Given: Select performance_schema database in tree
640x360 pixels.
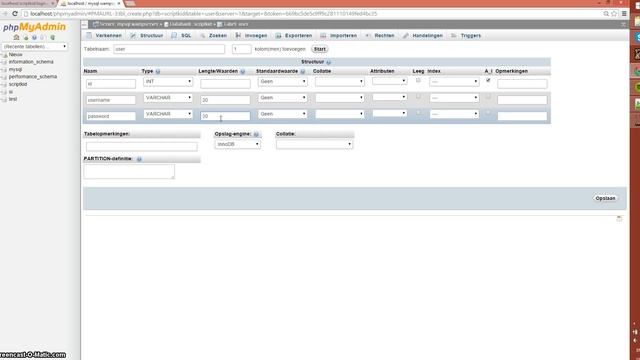Looking at the screenshot, I should point(33,77).
